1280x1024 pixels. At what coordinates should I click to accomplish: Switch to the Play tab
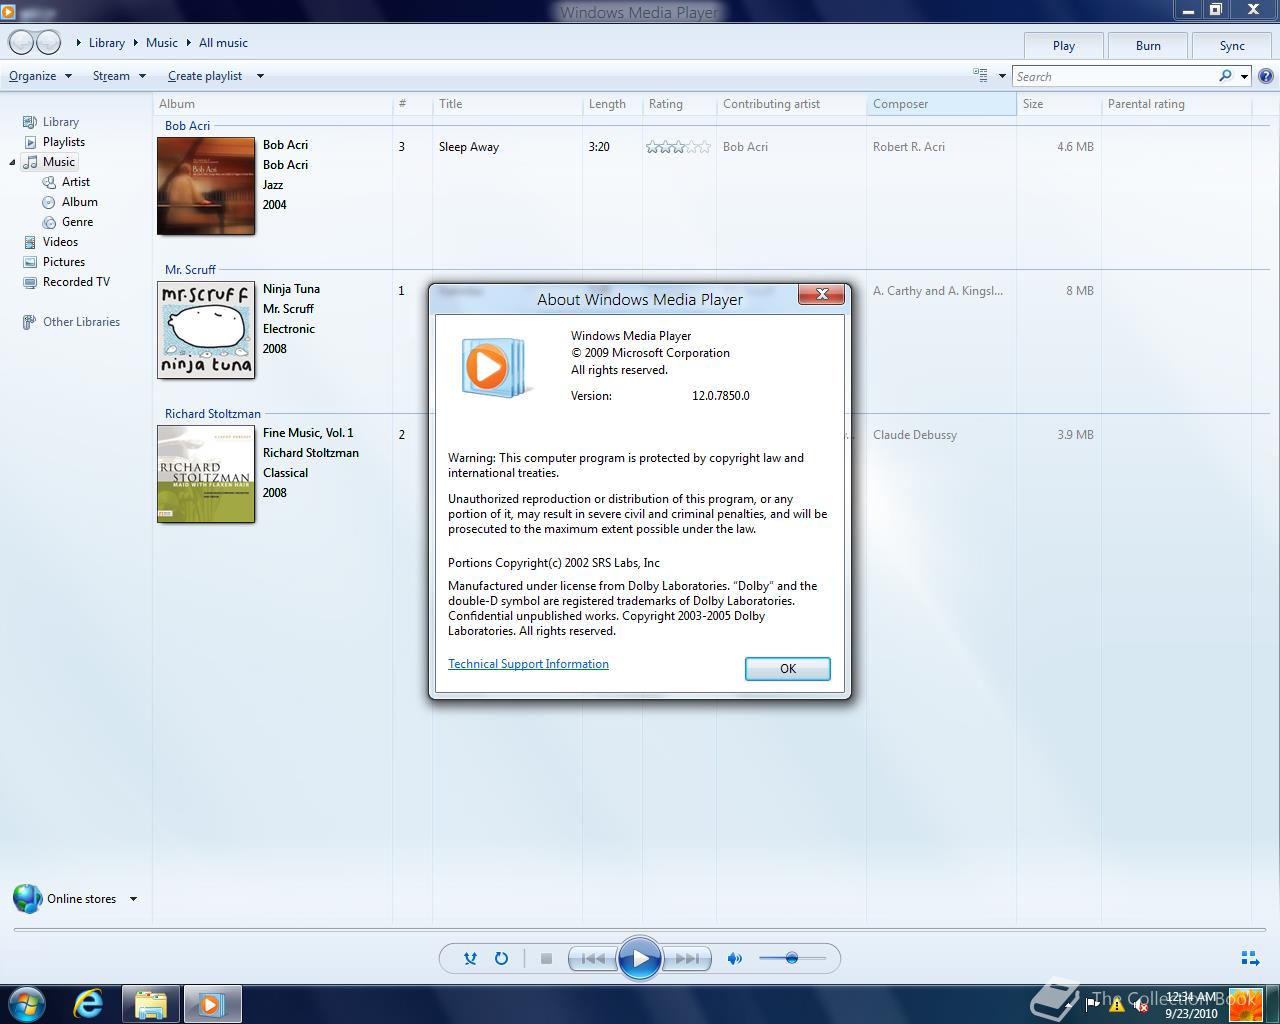click(1064, 46)
